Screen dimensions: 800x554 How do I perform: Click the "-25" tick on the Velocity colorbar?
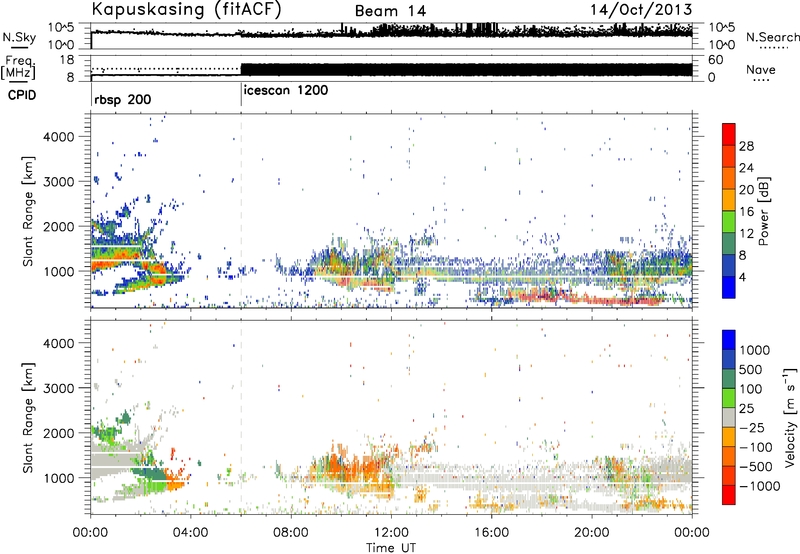[x=751, y=427]
